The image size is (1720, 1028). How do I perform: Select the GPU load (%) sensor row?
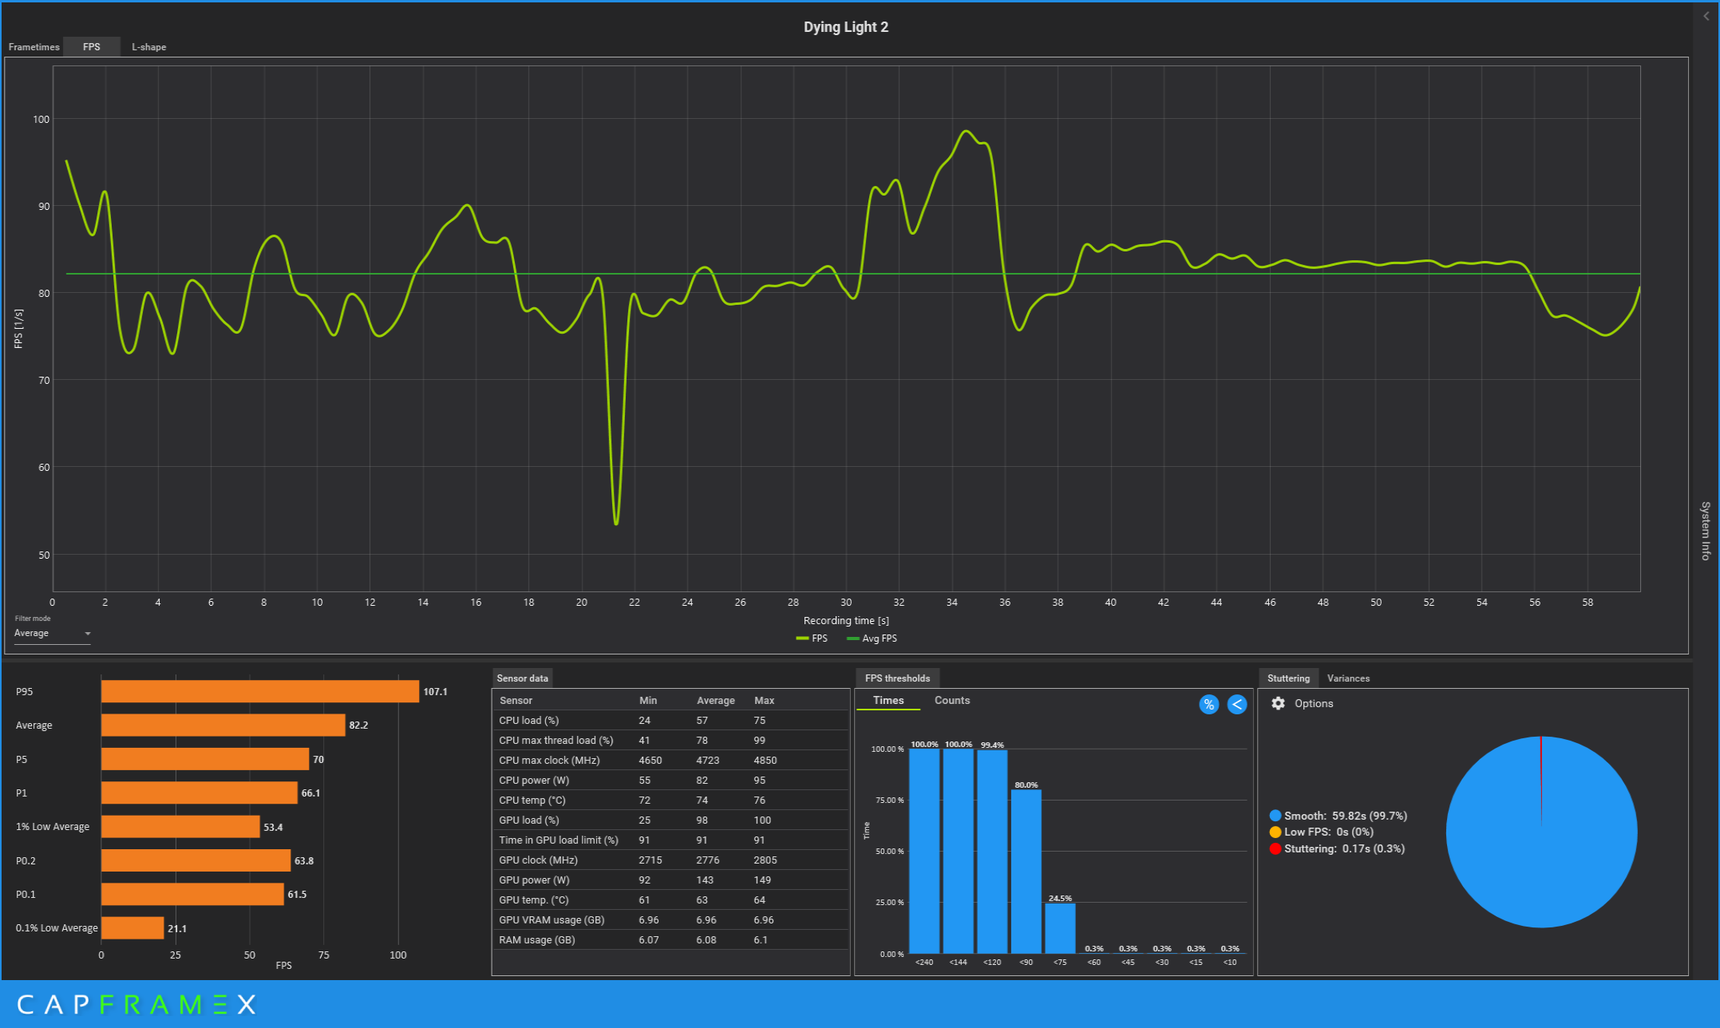point(670,820)
